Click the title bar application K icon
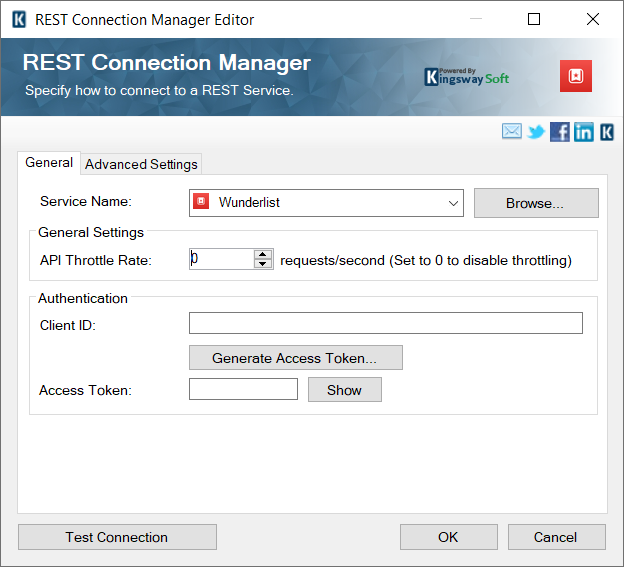Viewport: 624px width, 567px height. pyautogui.click(x=19, y=19)
